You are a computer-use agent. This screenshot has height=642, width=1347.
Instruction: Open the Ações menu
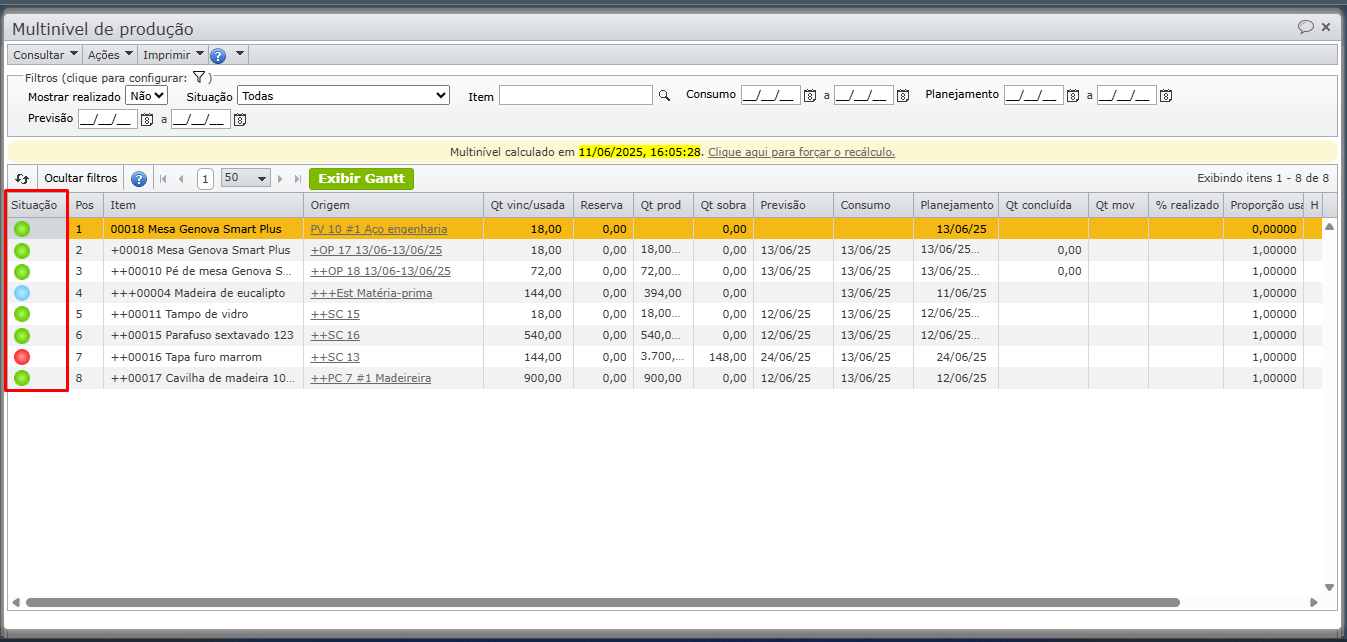pos(110,55)
